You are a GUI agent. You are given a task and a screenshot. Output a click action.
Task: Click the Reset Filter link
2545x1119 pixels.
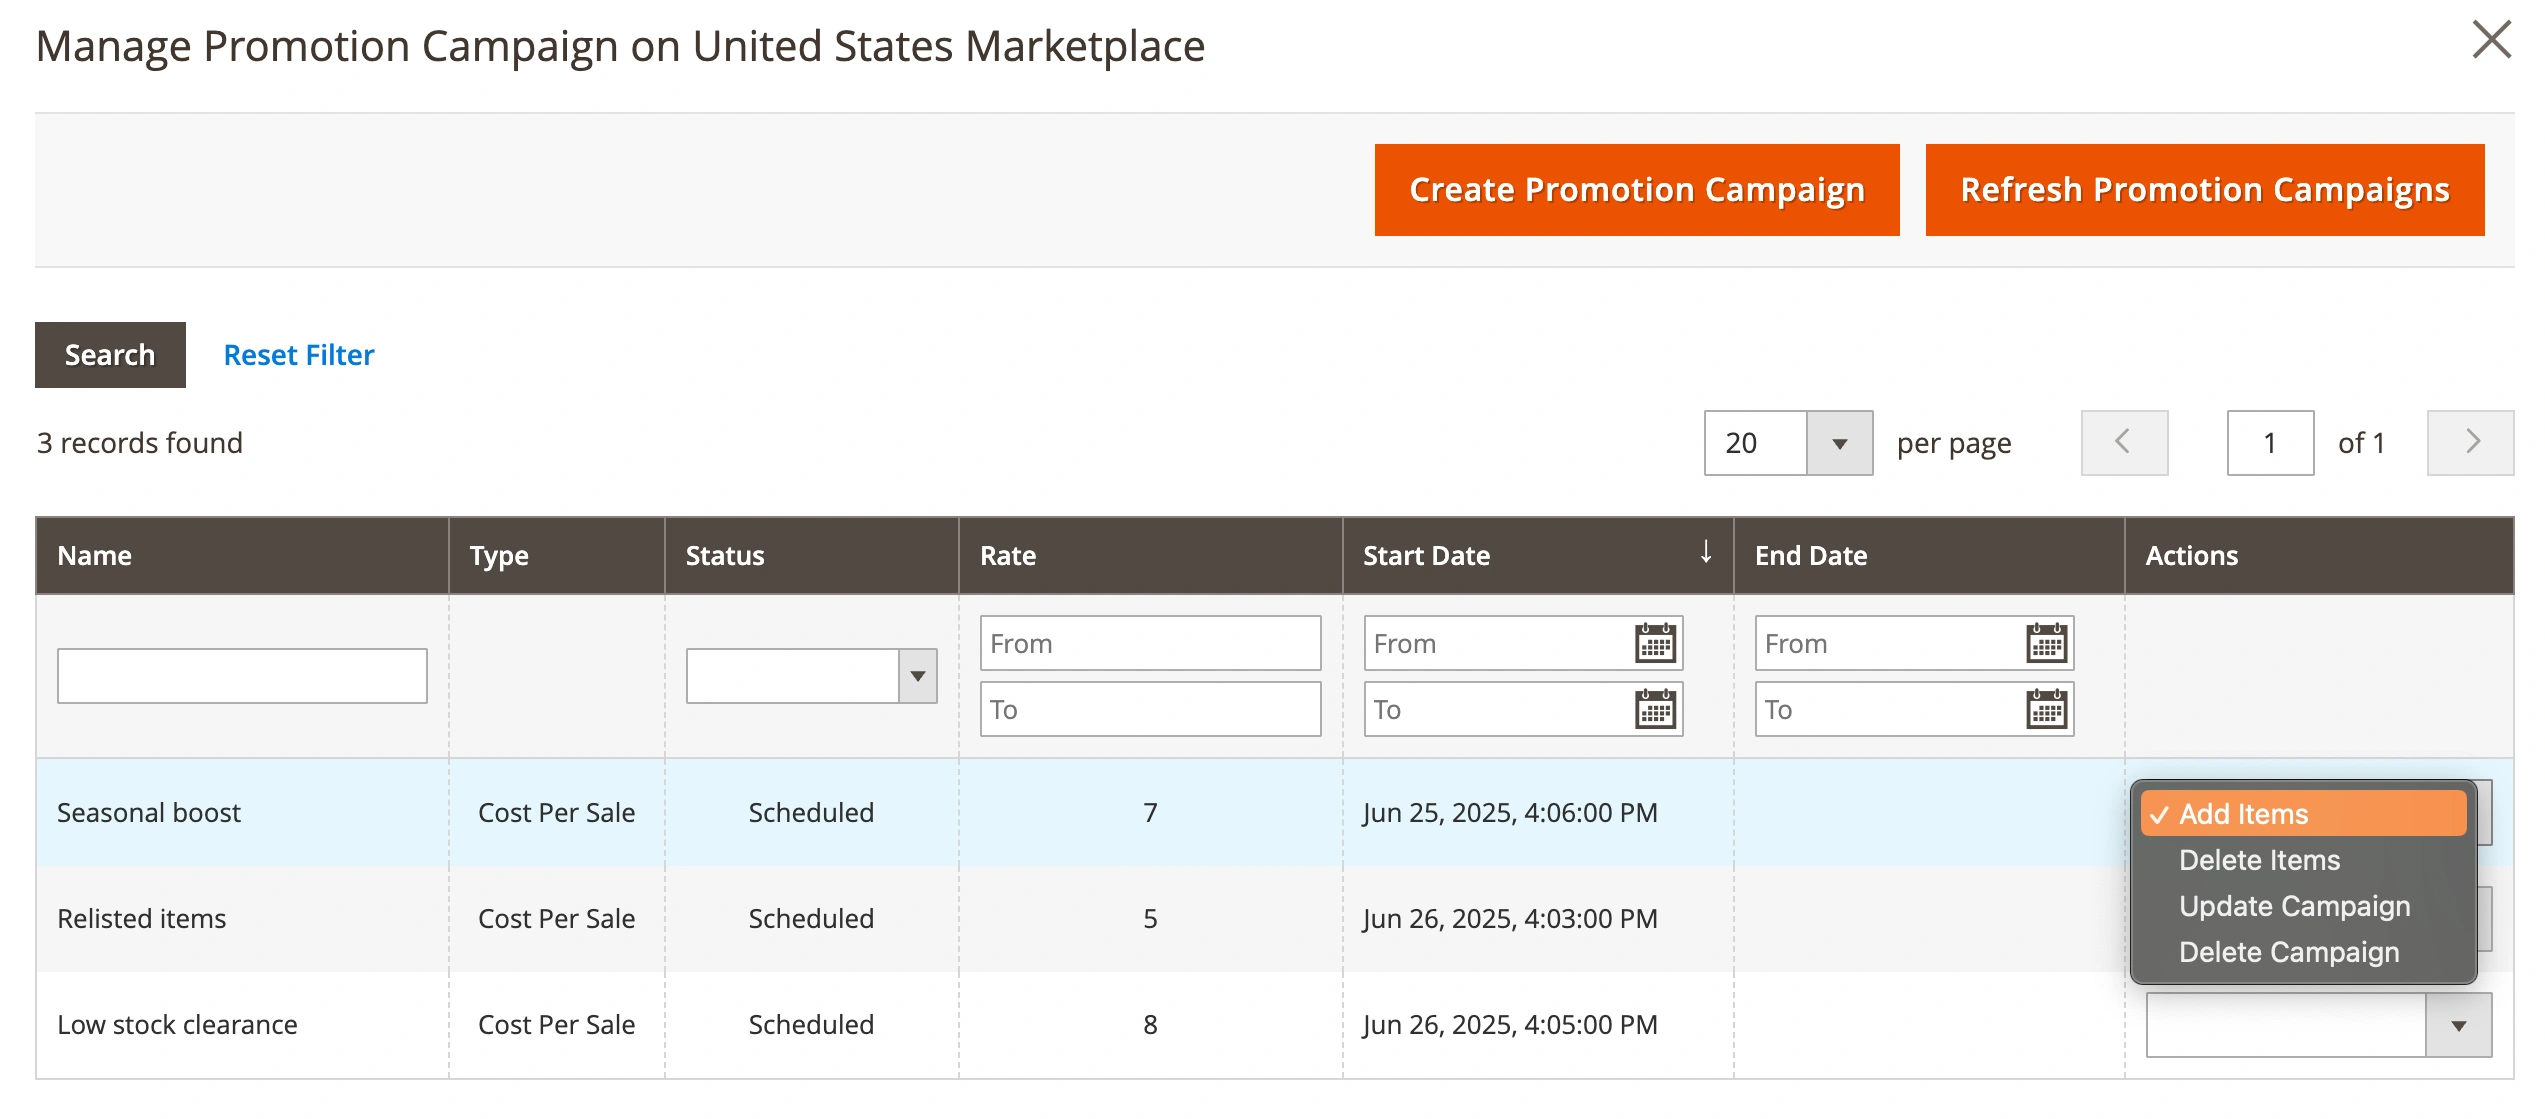point(298,355)
